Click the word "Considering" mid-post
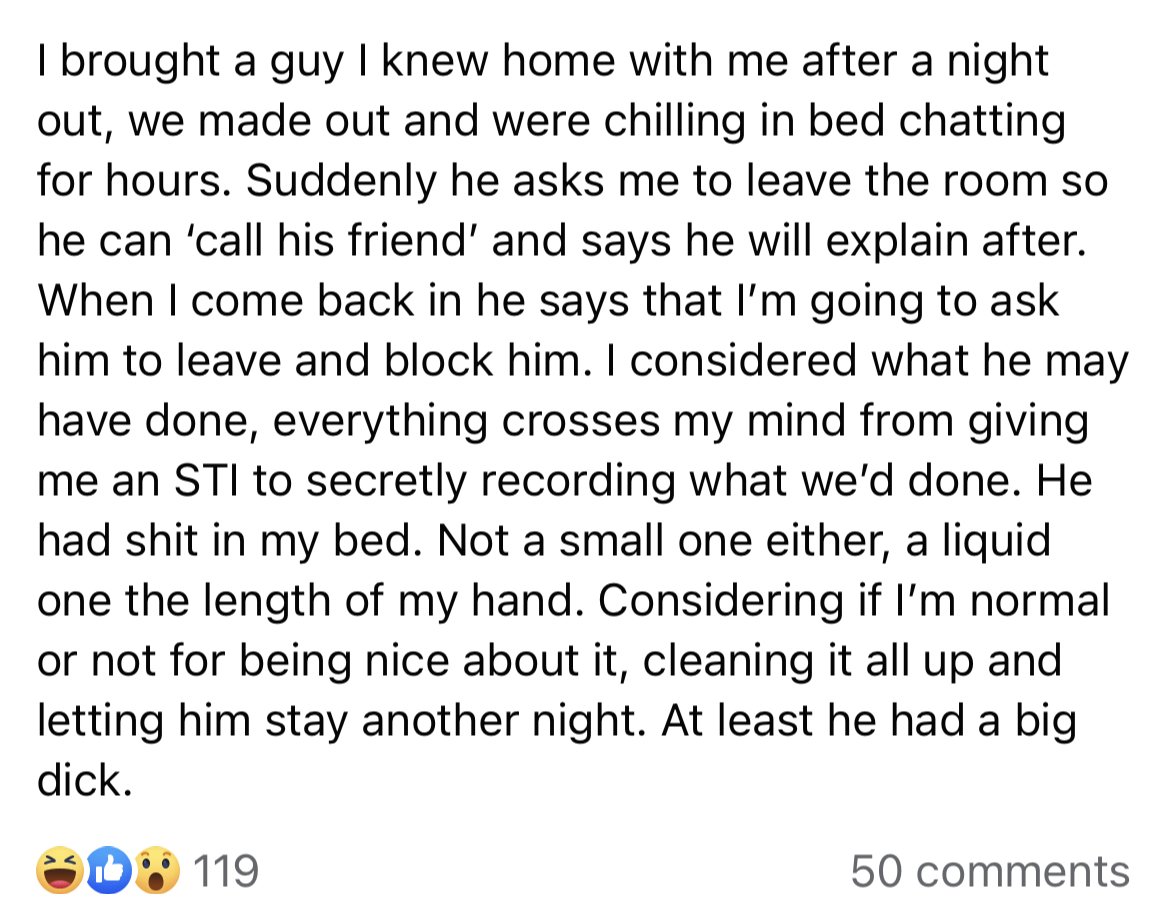This screenshot has height=906, width=1170. point(721,602)
